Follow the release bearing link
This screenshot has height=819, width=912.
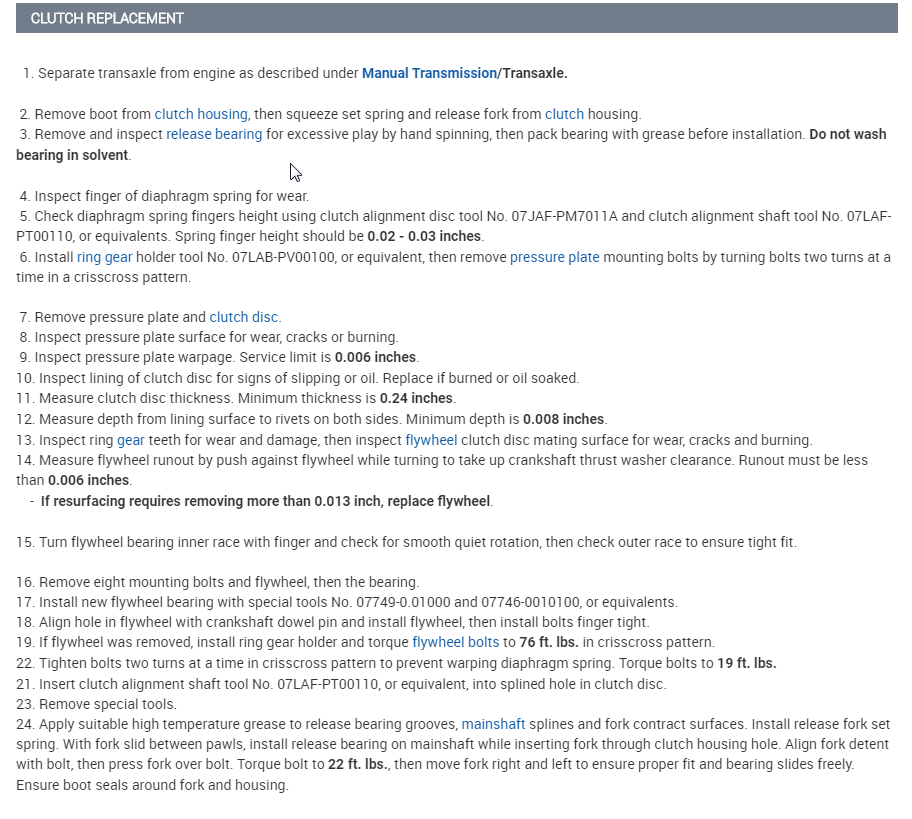tap(214, 134)
